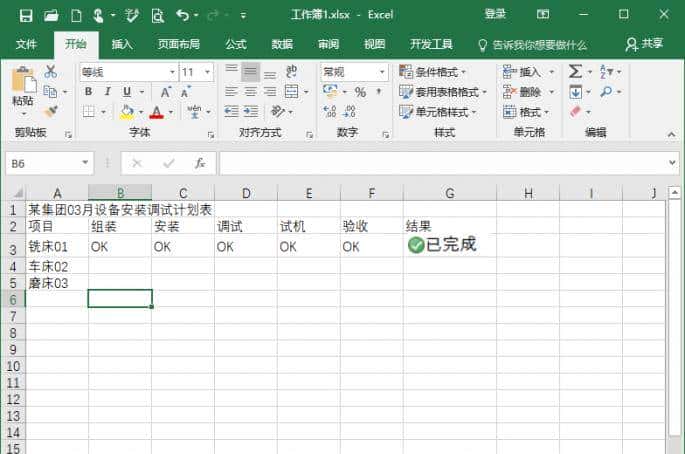Decrease the indent
Viewport: 685px width, 454px height.
click(231, 112)
